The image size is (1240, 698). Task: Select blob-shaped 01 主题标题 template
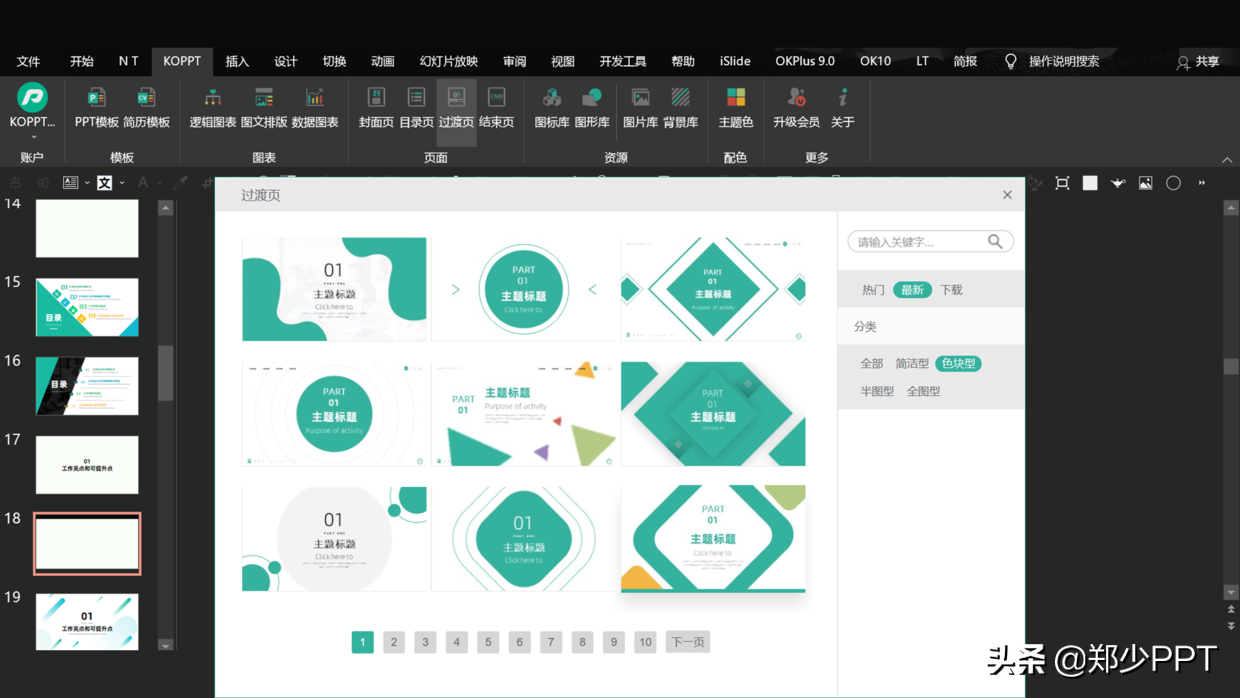pyautogui.click(x=334, y=289)
